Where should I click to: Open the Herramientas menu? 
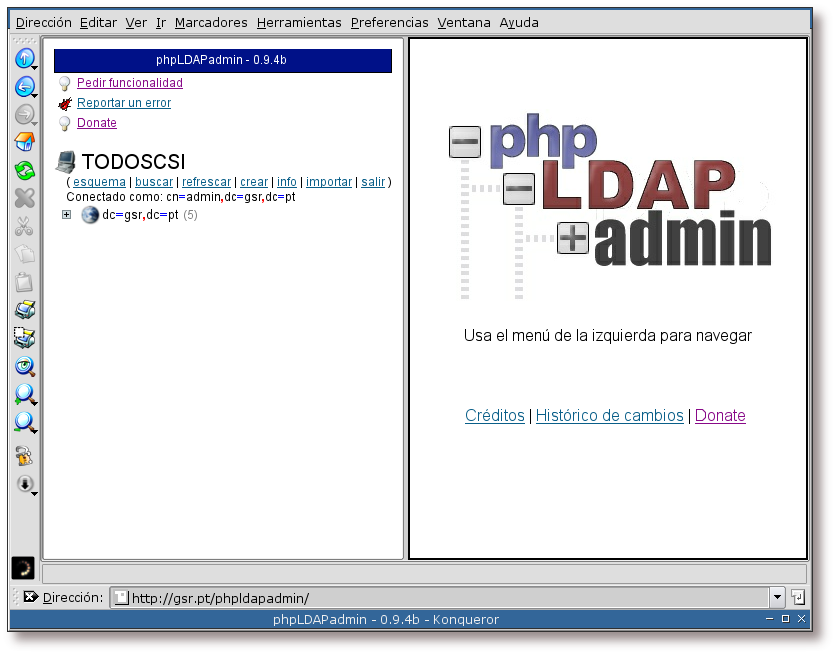point(298,22)
